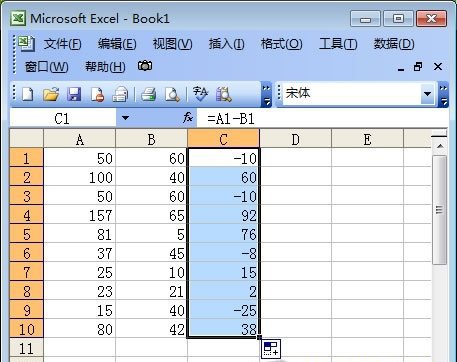Print the workbook with printer icon

pyautogui.click(x=148, y=94)
